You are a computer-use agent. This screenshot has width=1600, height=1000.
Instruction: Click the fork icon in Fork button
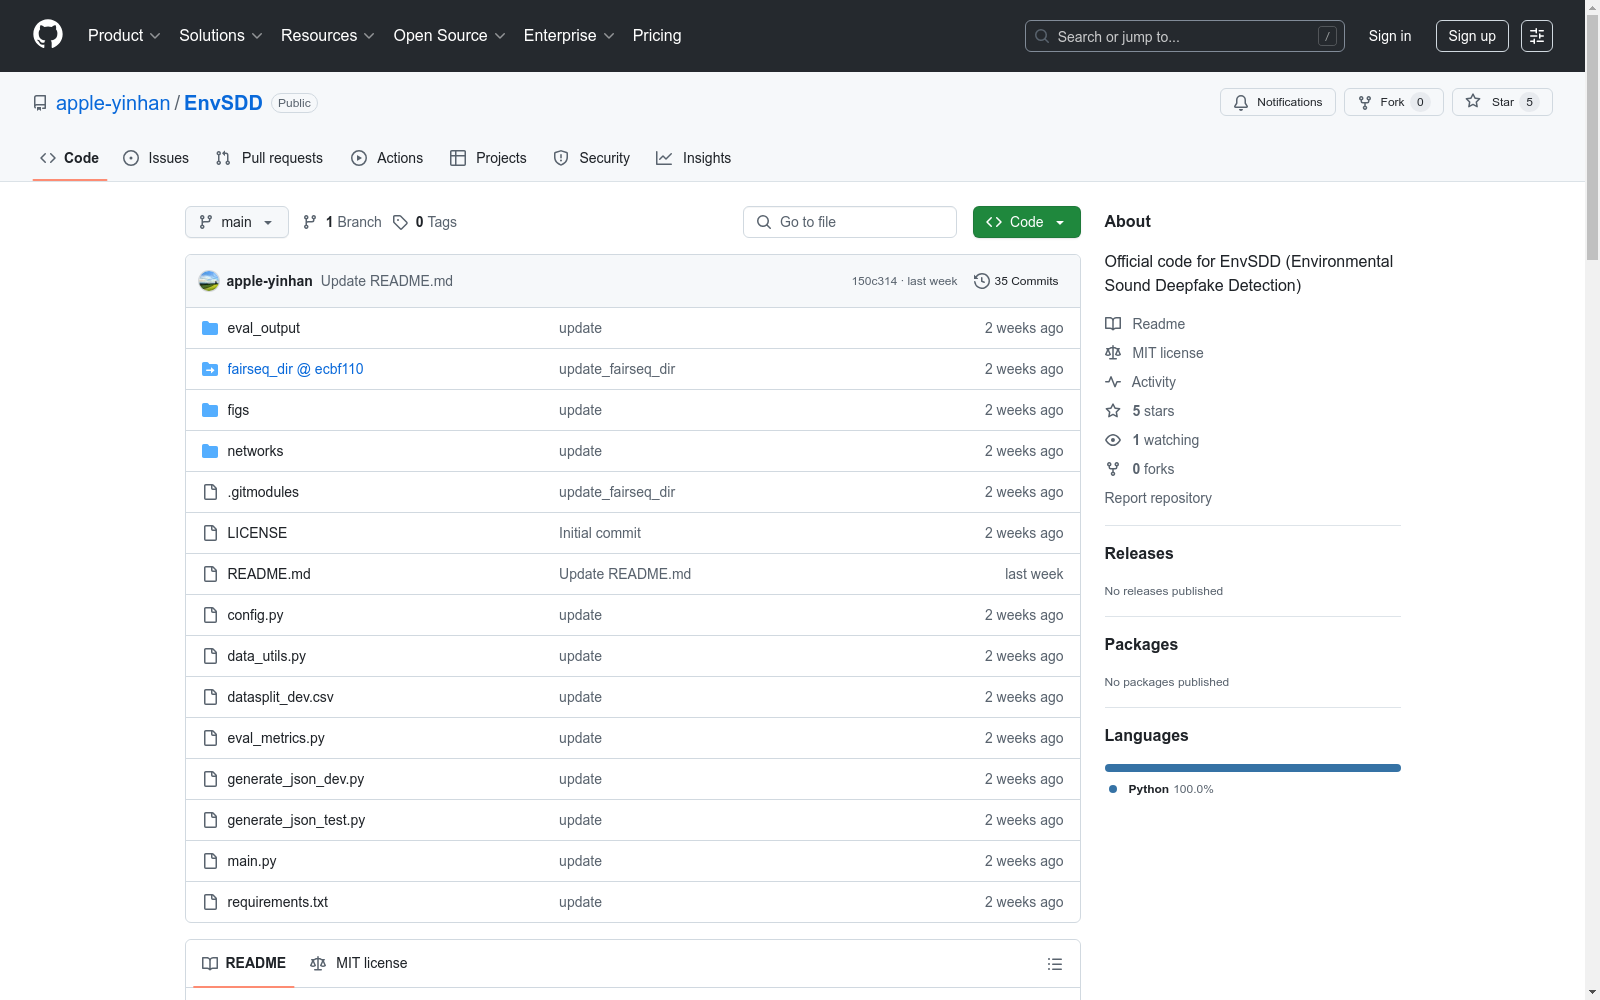(1365, 102)
